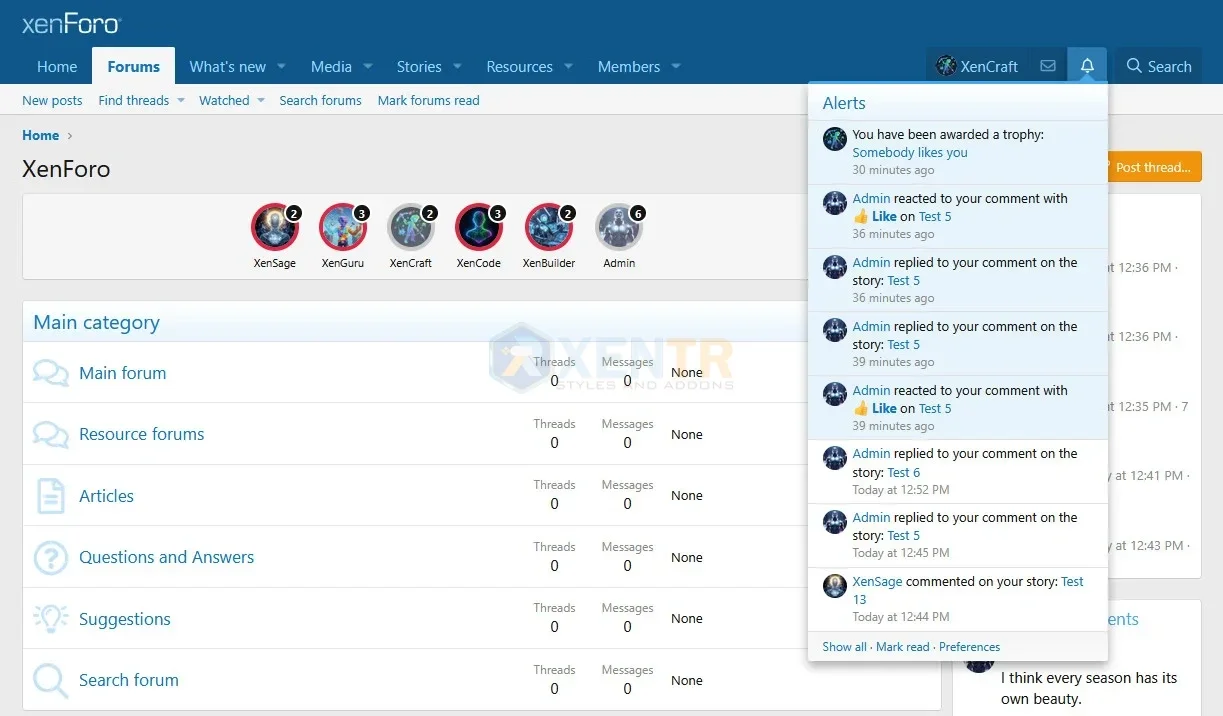Expand the Resources dropdown arrow
Image resolution: width=1223 pixels, height=716 pixels.
click(568, 67)
